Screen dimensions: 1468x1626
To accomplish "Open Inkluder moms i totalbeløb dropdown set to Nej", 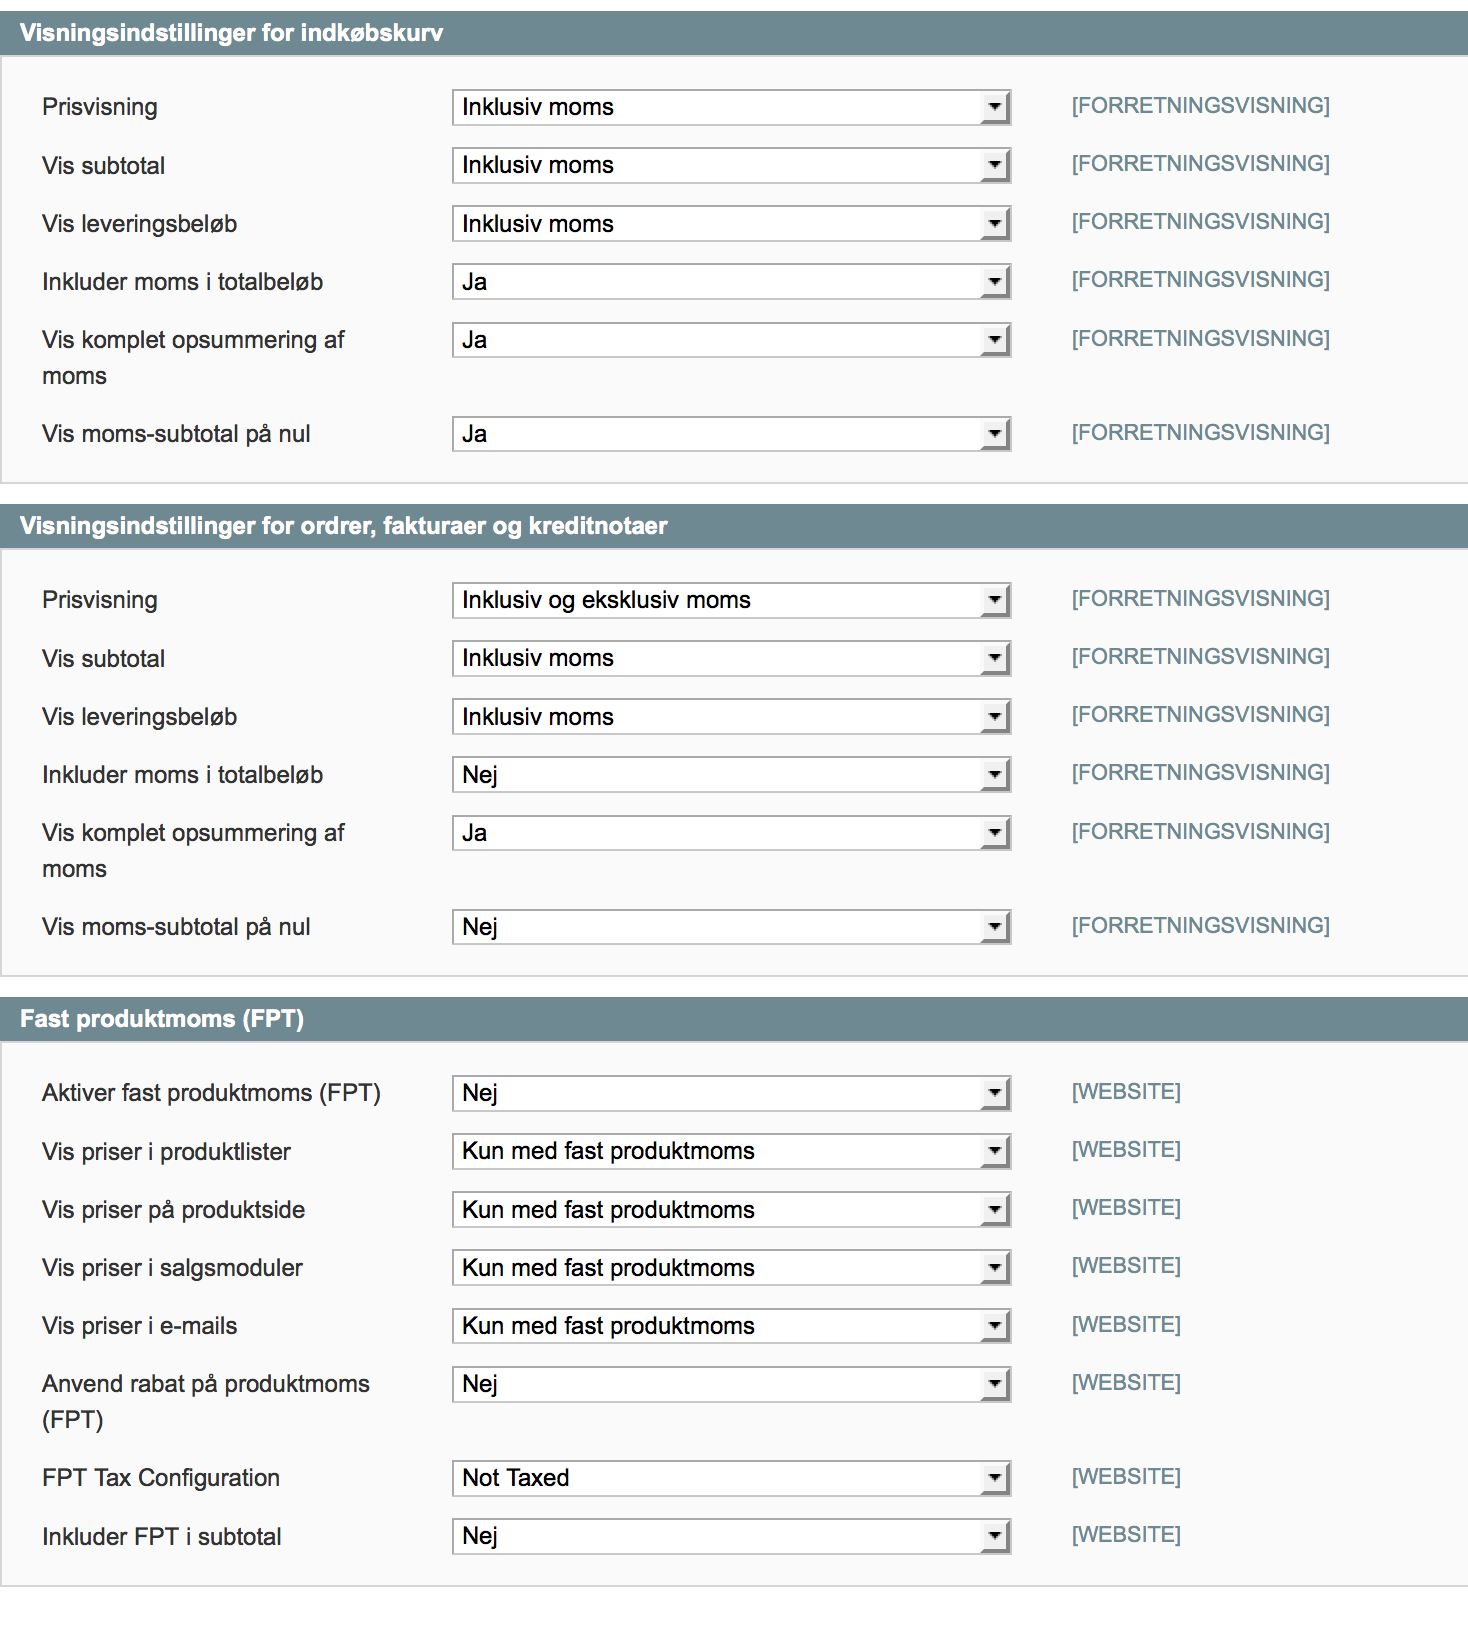I will [731, 775].
